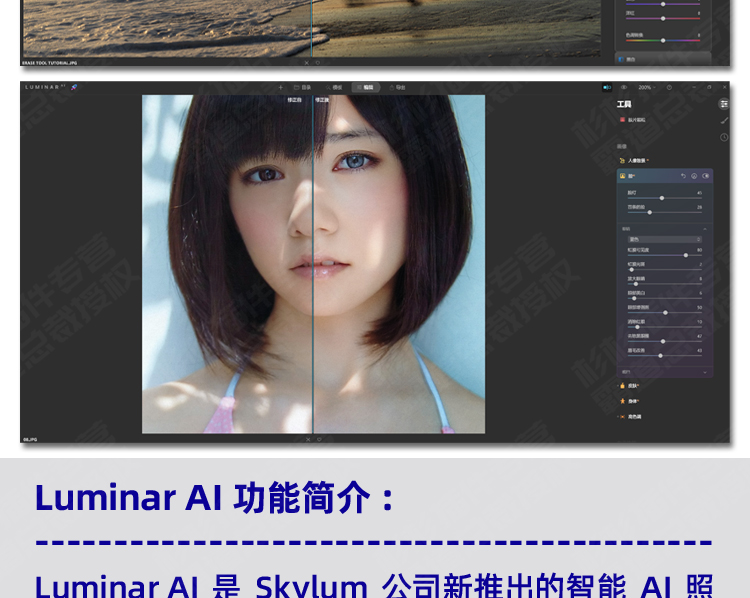Open the history clock sidebar icon
Image resolution: width=750 pixels, height=598 pixels.
[724, 137]
